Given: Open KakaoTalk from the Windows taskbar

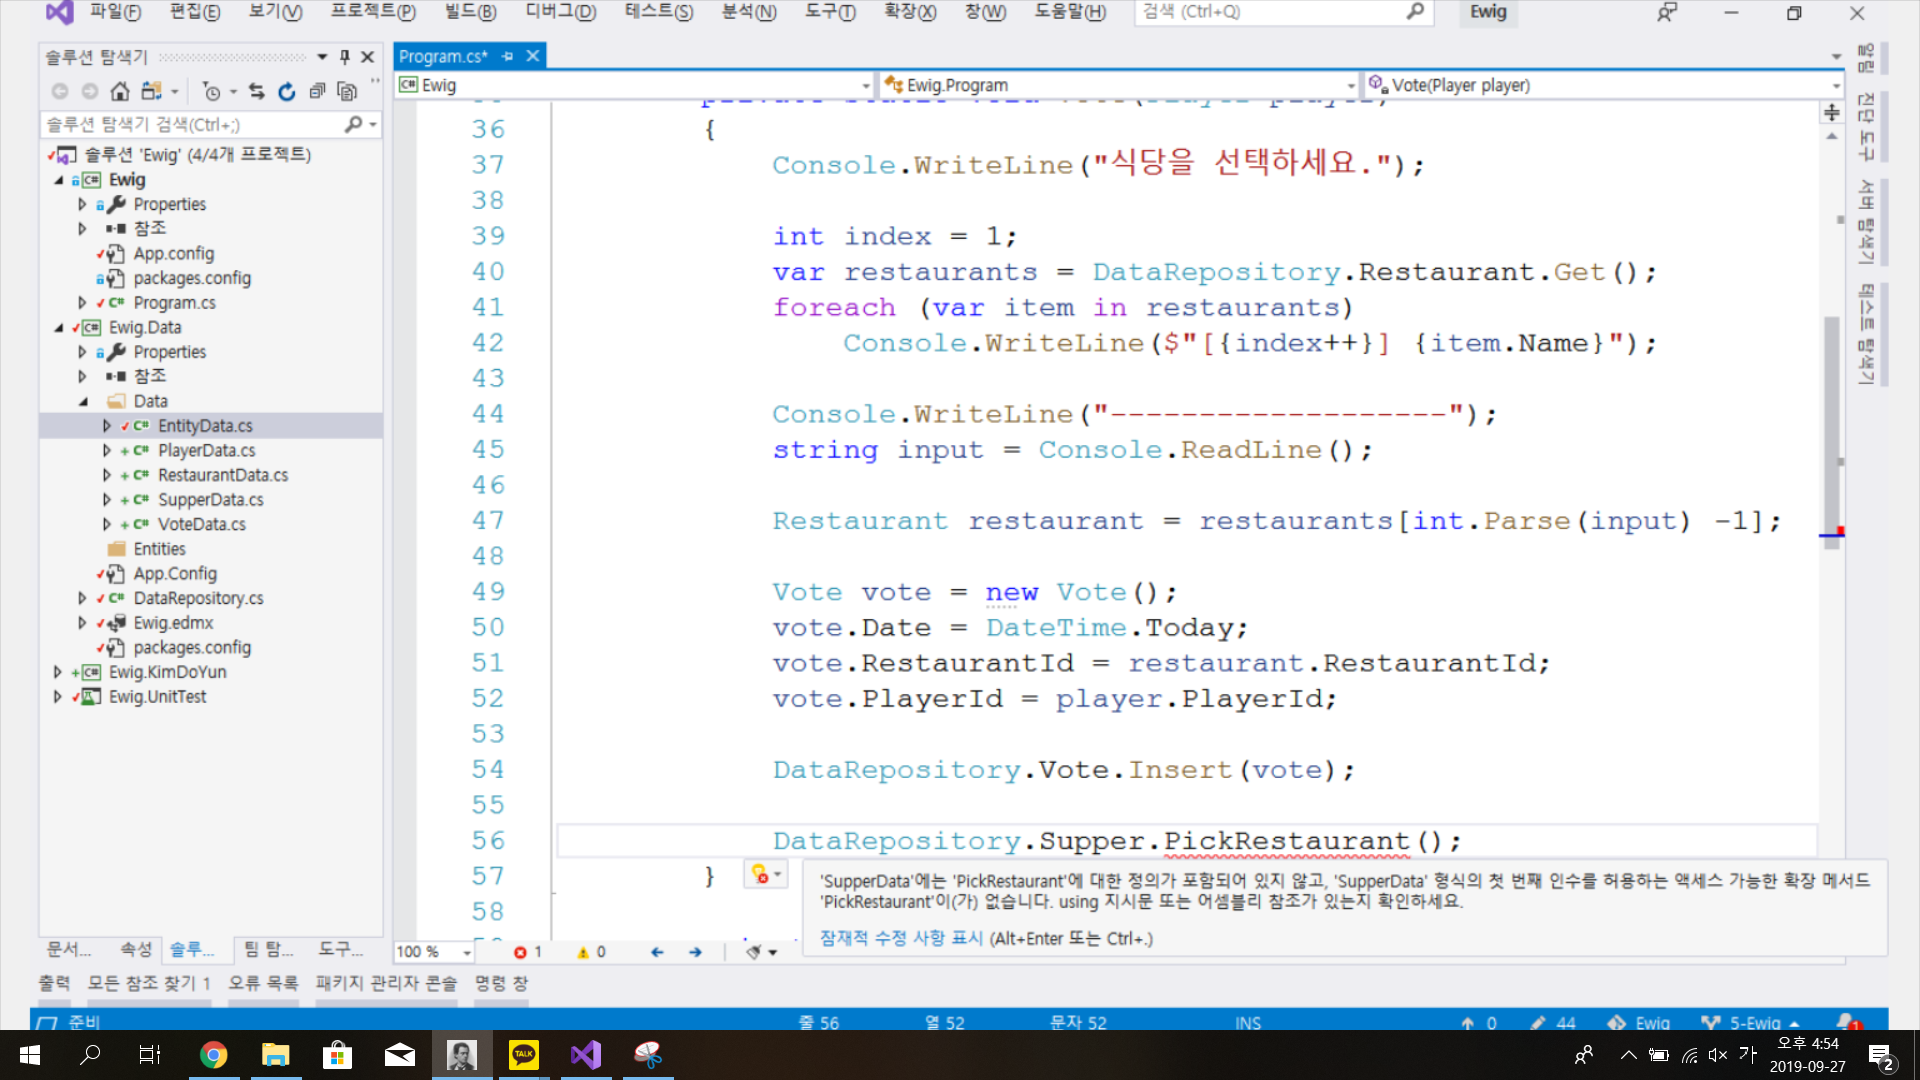Looking at the screenshot, I should [523, 1055].
